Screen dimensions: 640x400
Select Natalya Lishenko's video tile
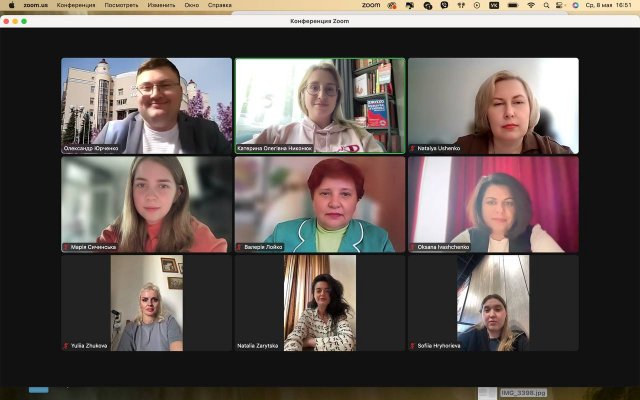click(x=493, y=105)
